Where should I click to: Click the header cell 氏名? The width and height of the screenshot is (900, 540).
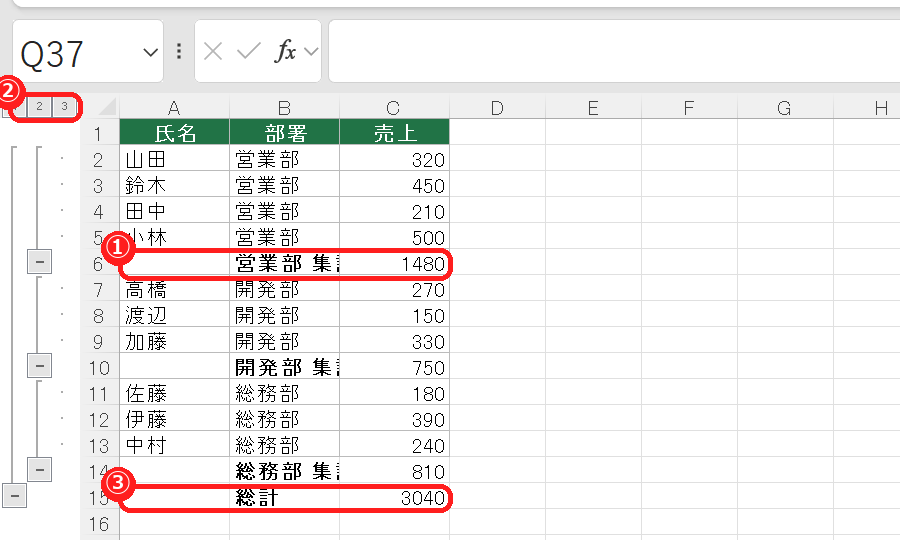coord(174,132)
